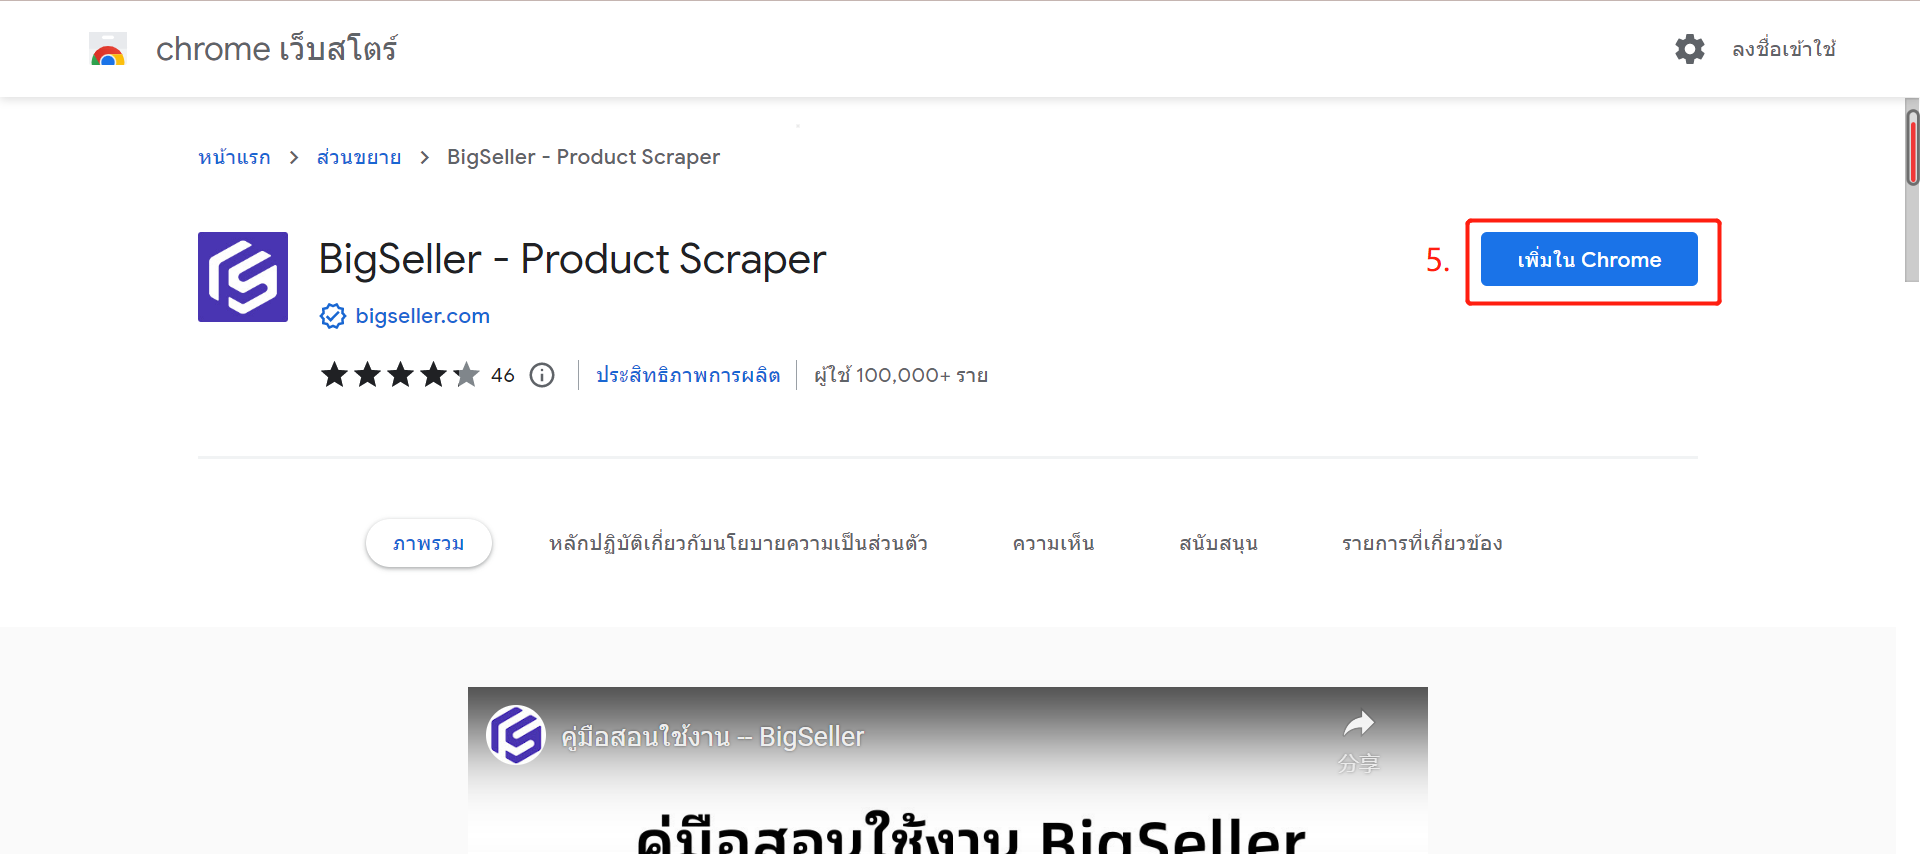Screen dimensions: 1920x854
Task: Click the rating info circle icon
Action: click(542, 375)
